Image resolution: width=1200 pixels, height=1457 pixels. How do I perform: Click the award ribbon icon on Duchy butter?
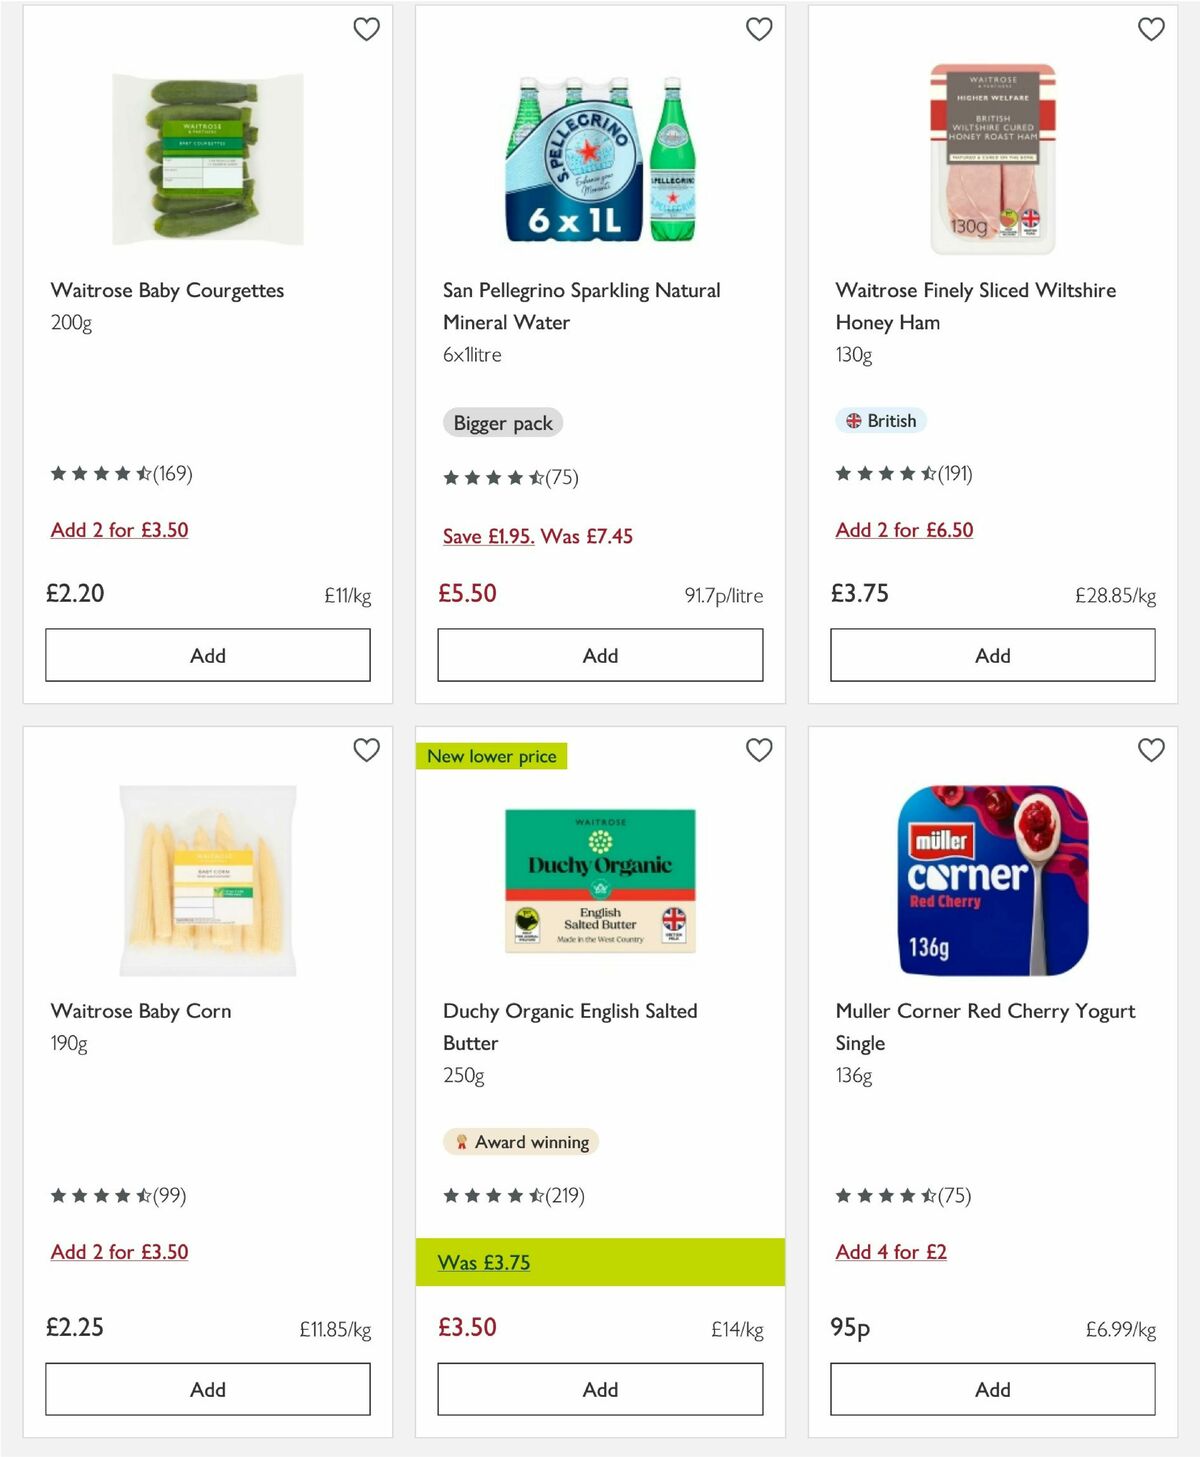coord(463,1141)
